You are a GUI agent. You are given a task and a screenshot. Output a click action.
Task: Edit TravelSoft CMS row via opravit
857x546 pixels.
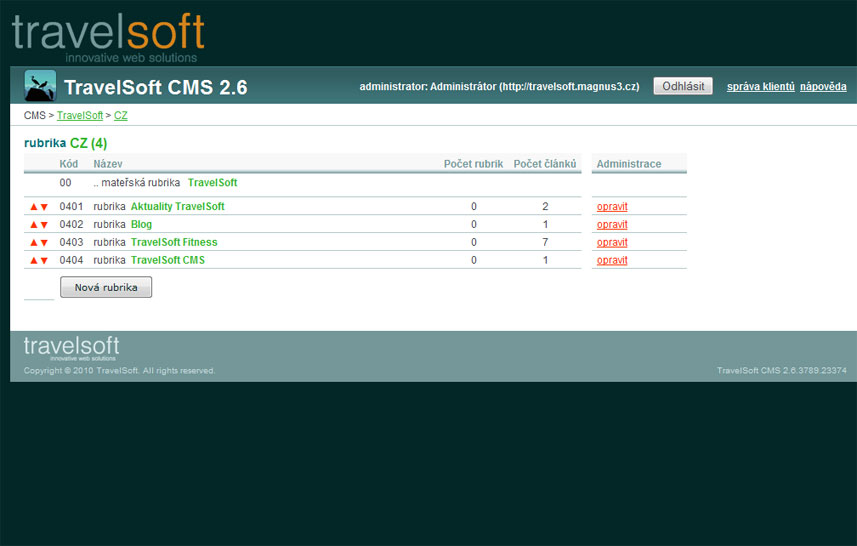612,260
